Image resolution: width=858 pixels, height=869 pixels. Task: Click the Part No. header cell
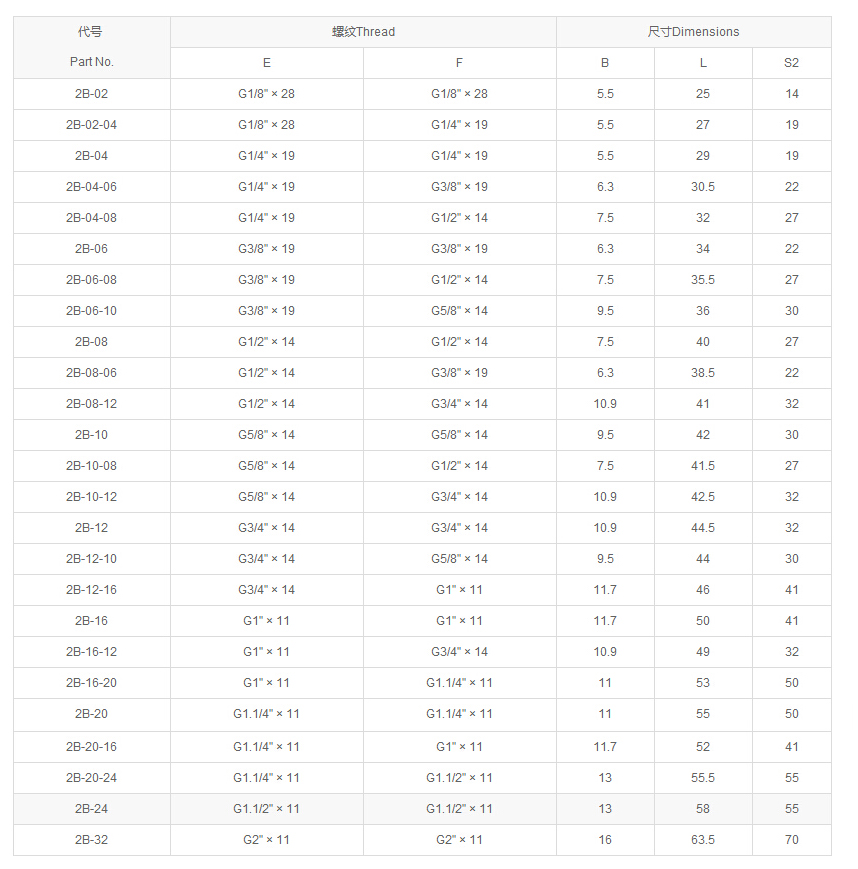[91, 61]
